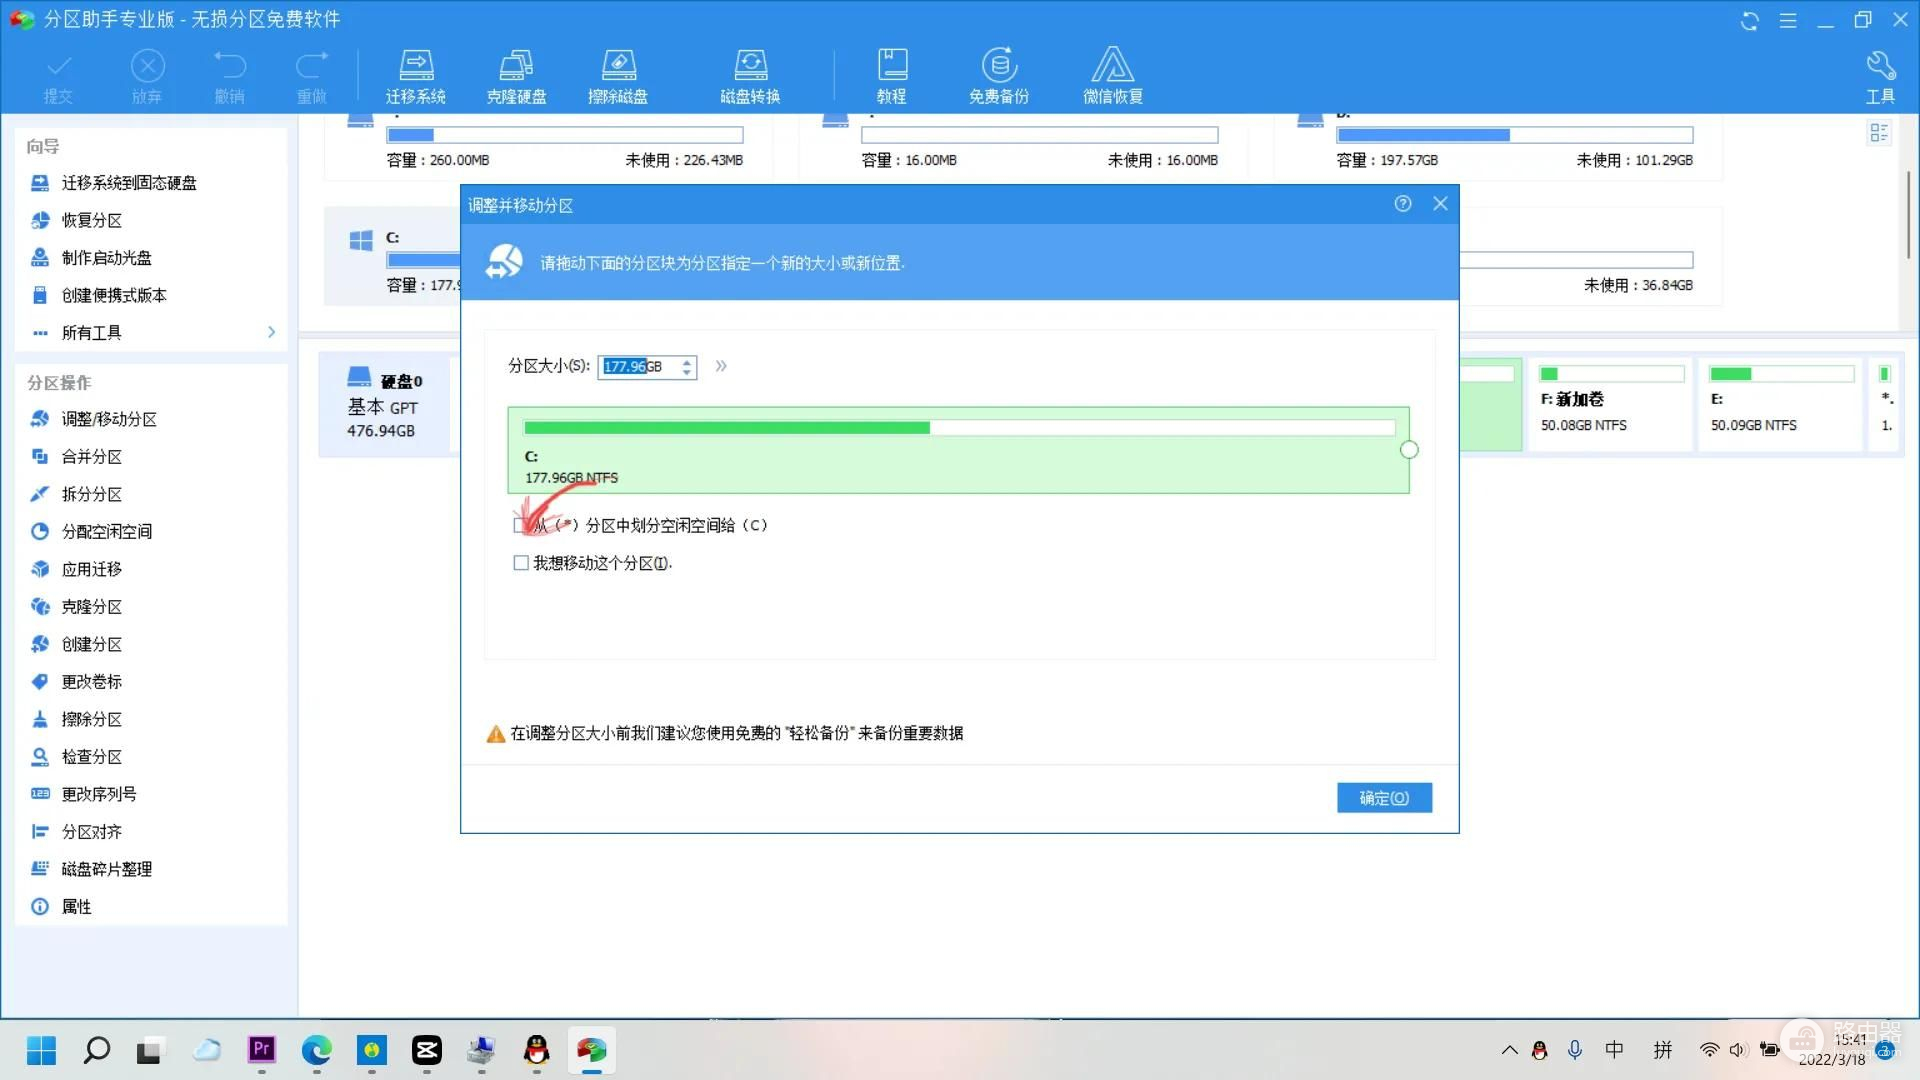Click the 确定(O) button
Viewport: 1920px width, 1080px height.
tap(1384, 798)
